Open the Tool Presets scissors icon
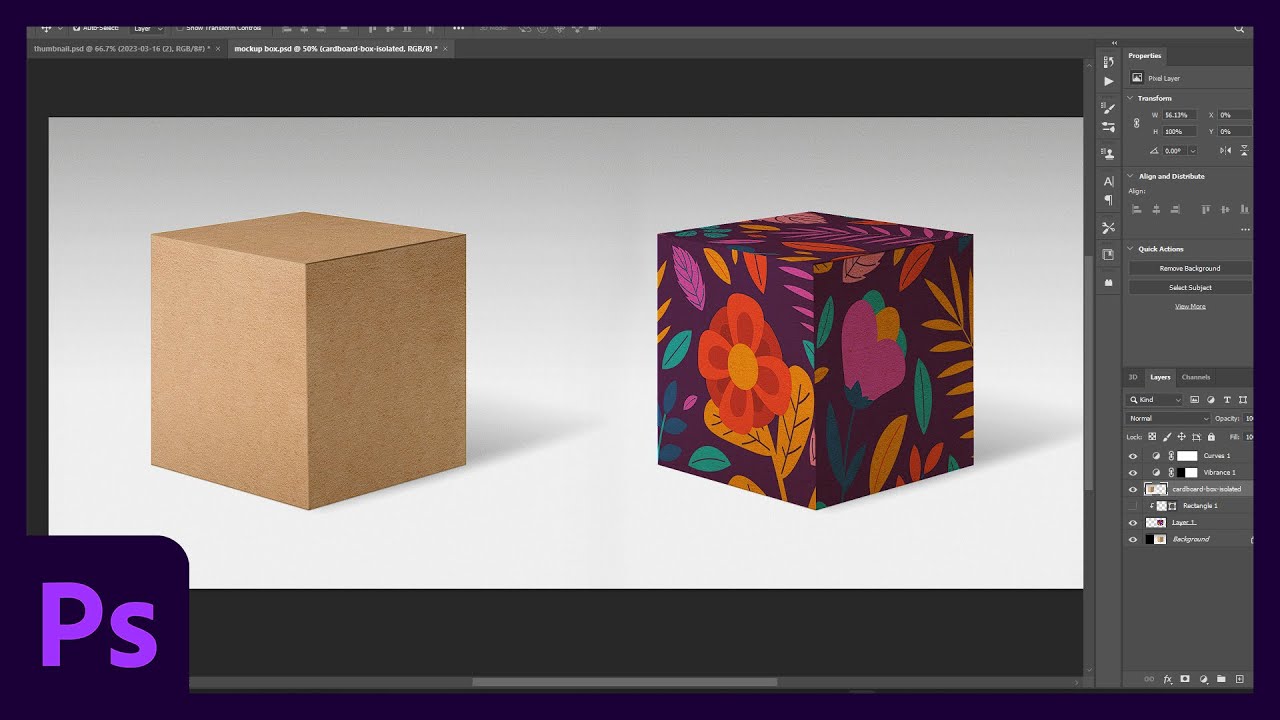1280x720 pixels. 1108,228
